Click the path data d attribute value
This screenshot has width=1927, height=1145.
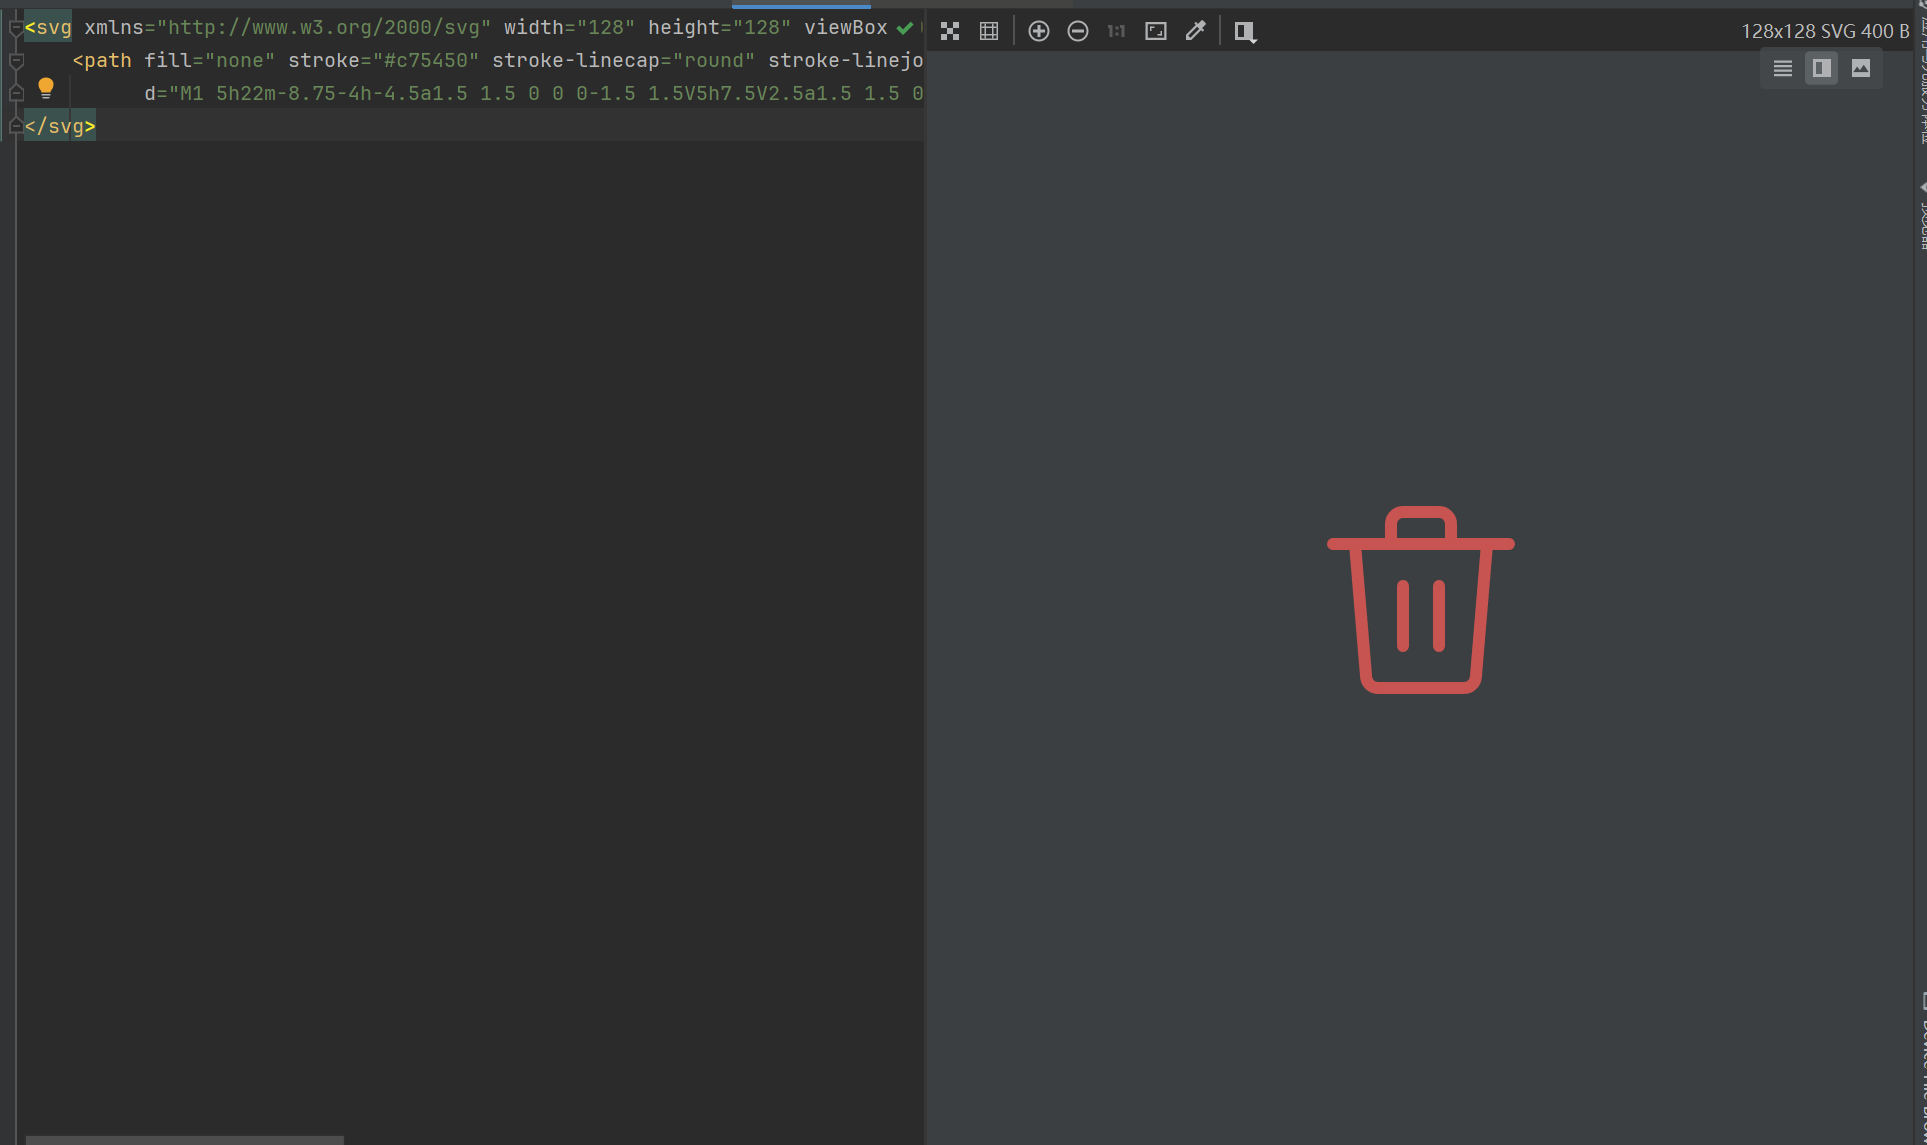(x=546, y=93)
